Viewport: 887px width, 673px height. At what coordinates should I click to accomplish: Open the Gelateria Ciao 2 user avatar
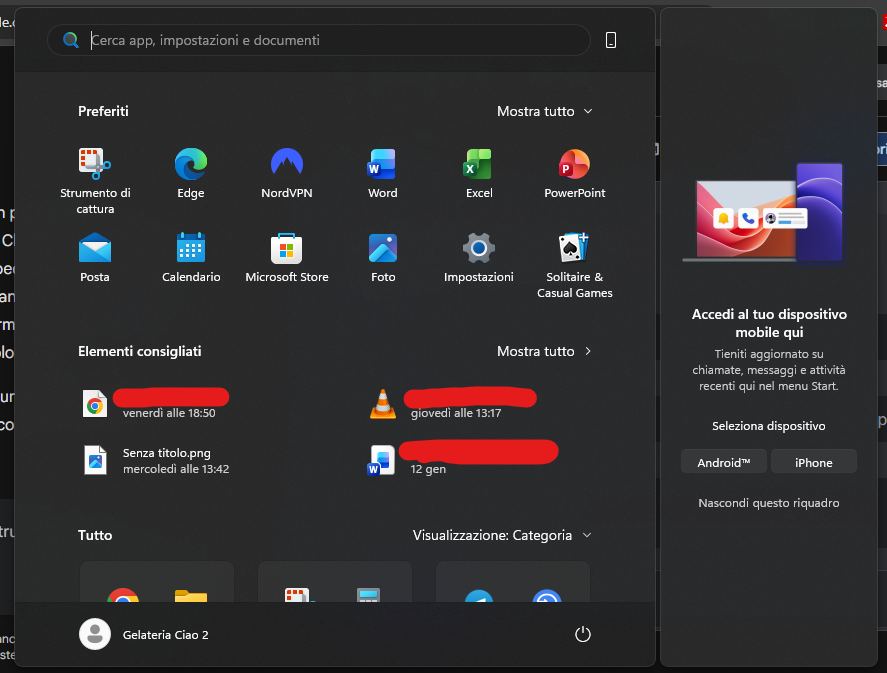(x=94, y=634)
